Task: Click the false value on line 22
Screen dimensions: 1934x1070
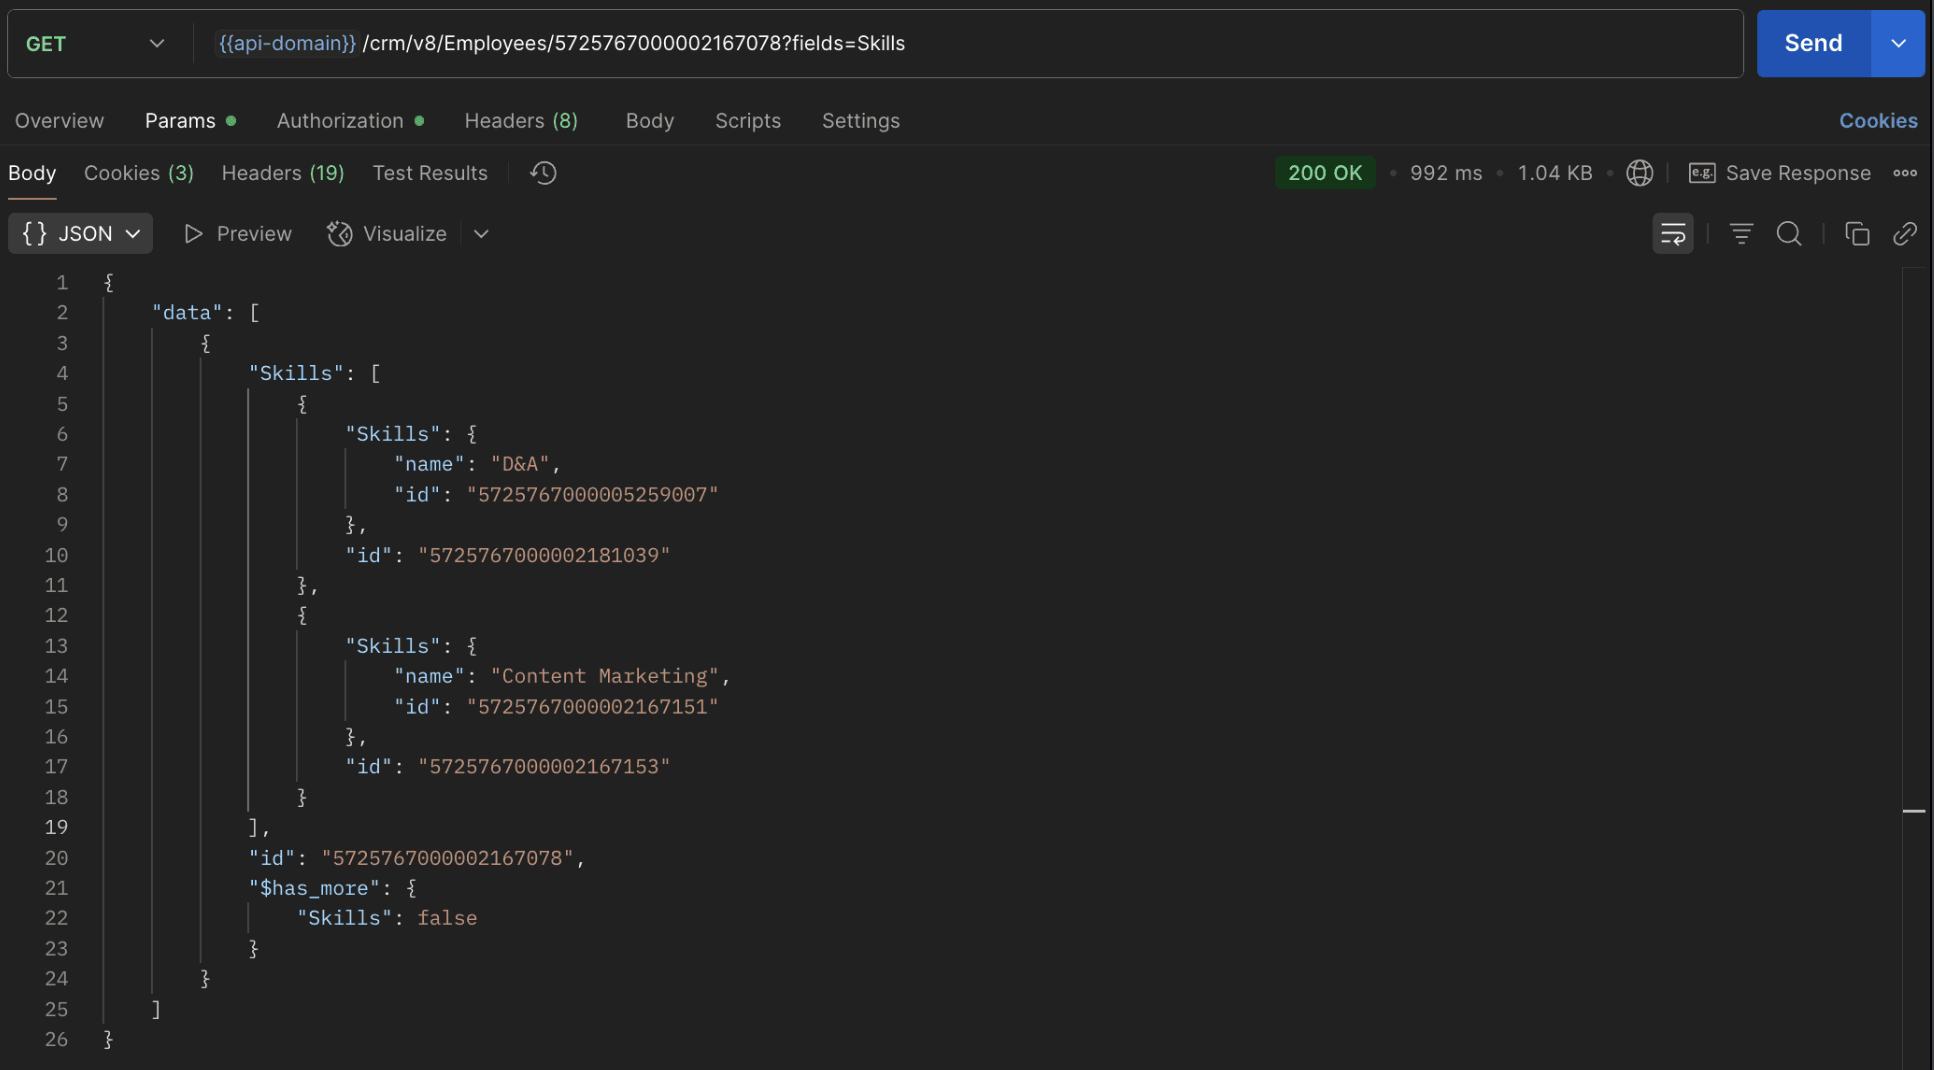Action: [447, 918]
